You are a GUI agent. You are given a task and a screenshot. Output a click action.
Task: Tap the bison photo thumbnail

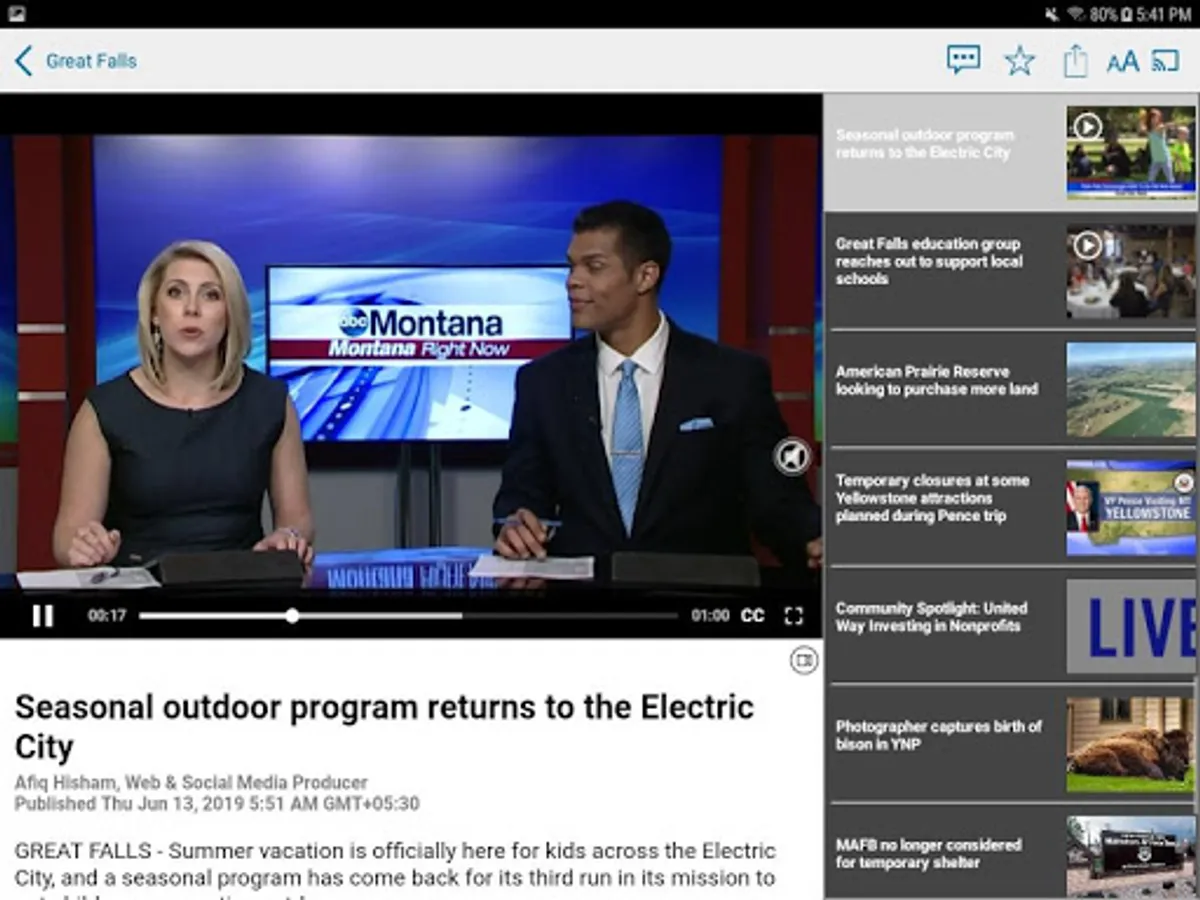(1130, 744)
